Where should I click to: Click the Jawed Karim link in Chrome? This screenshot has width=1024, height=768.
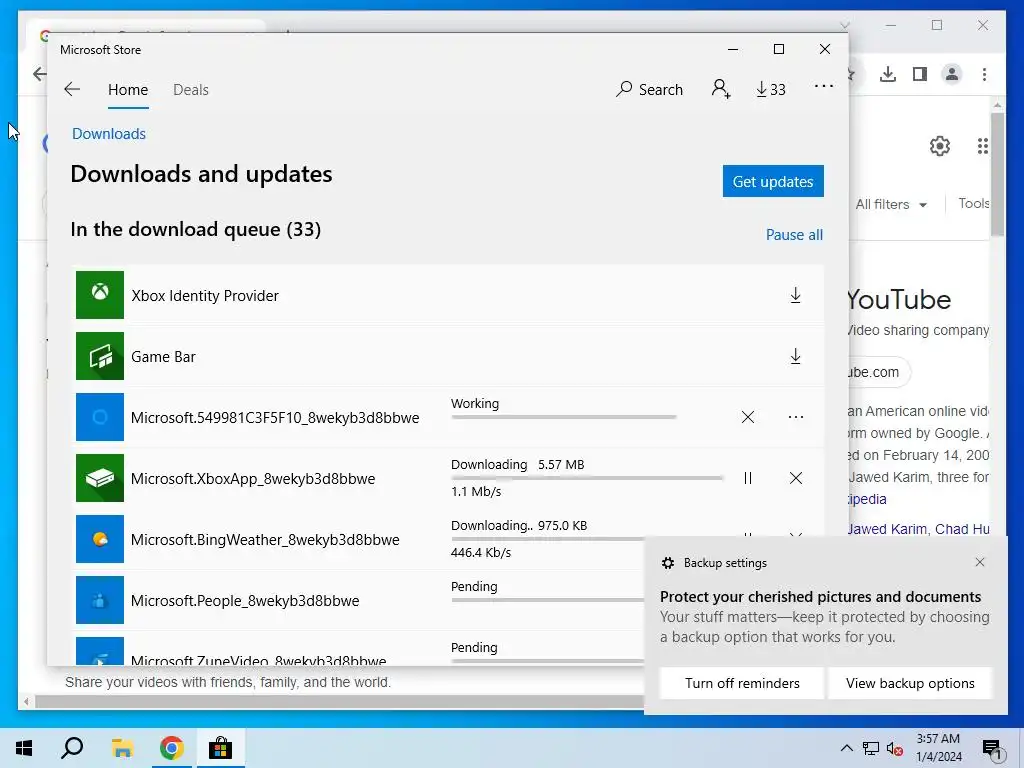click(887, 529)
